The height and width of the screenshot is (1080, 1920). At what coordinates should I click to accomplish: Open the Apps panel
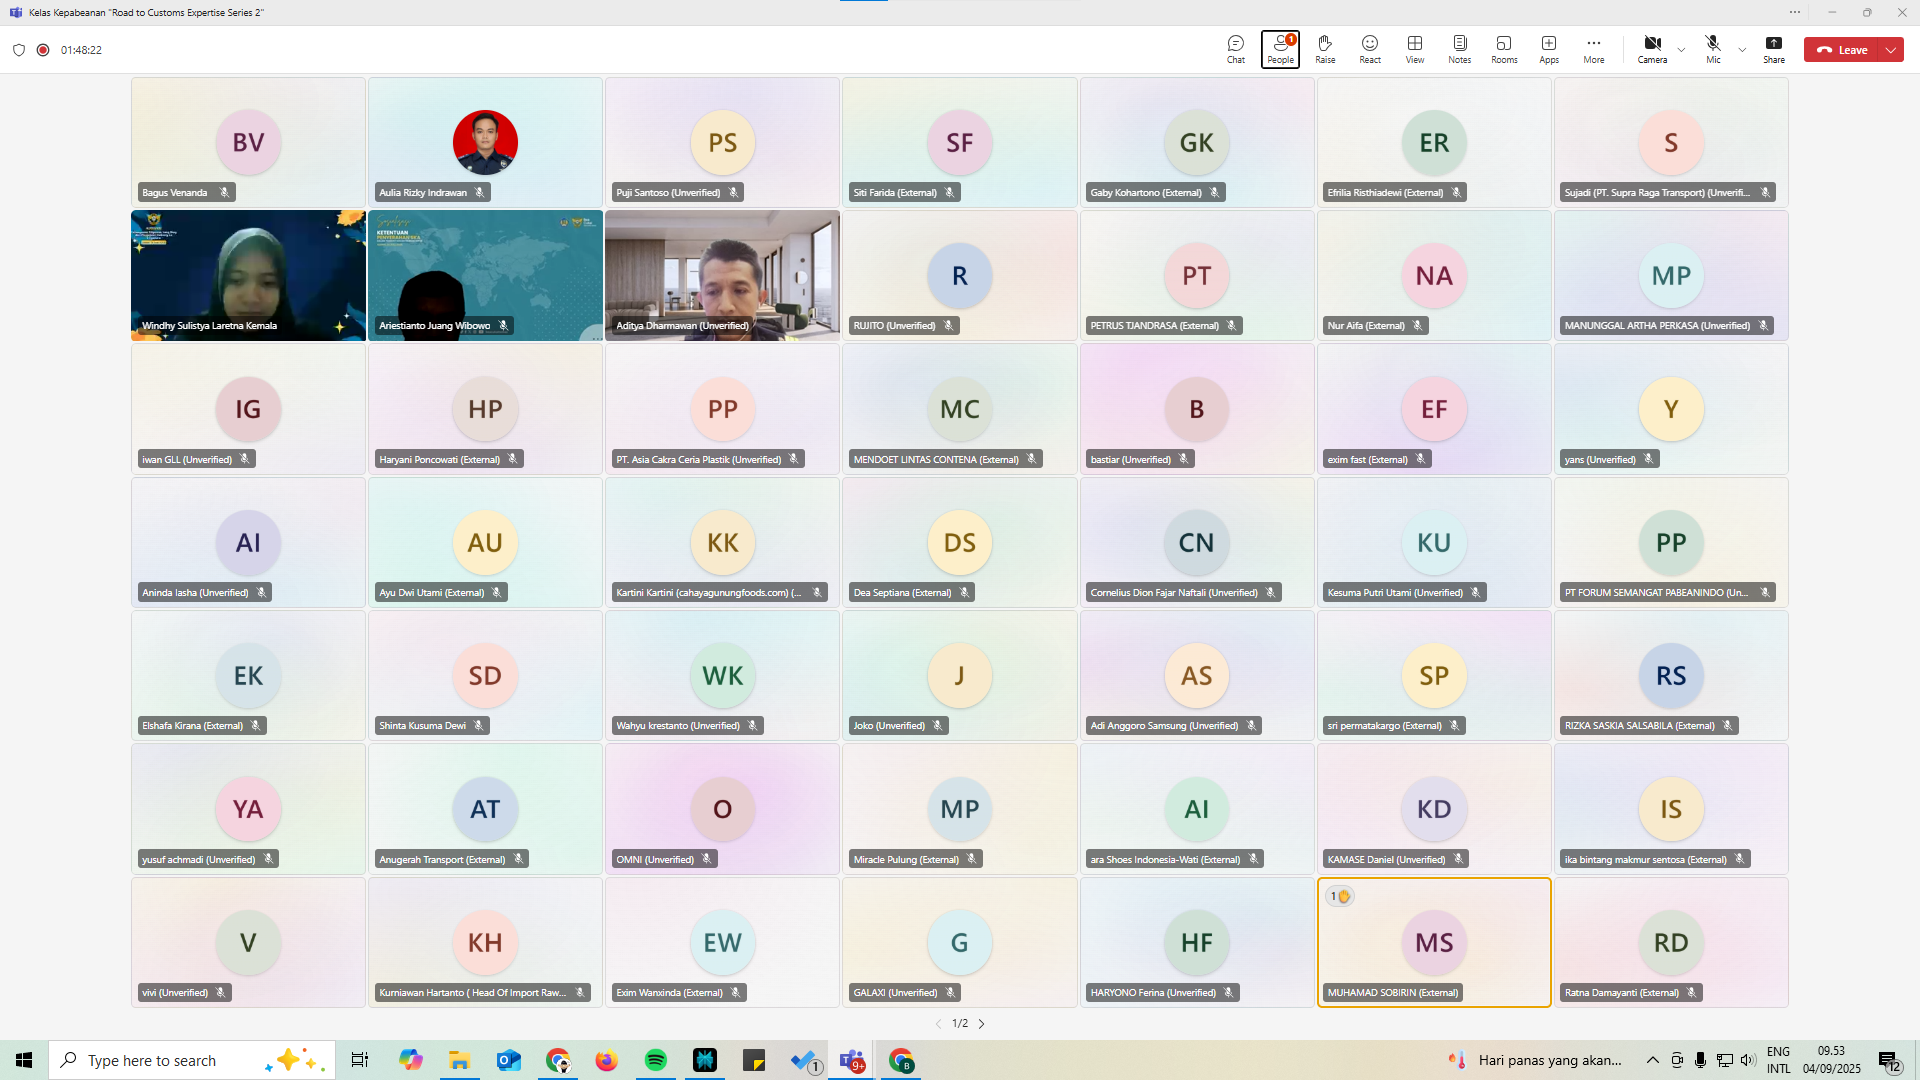(1549, 48)
